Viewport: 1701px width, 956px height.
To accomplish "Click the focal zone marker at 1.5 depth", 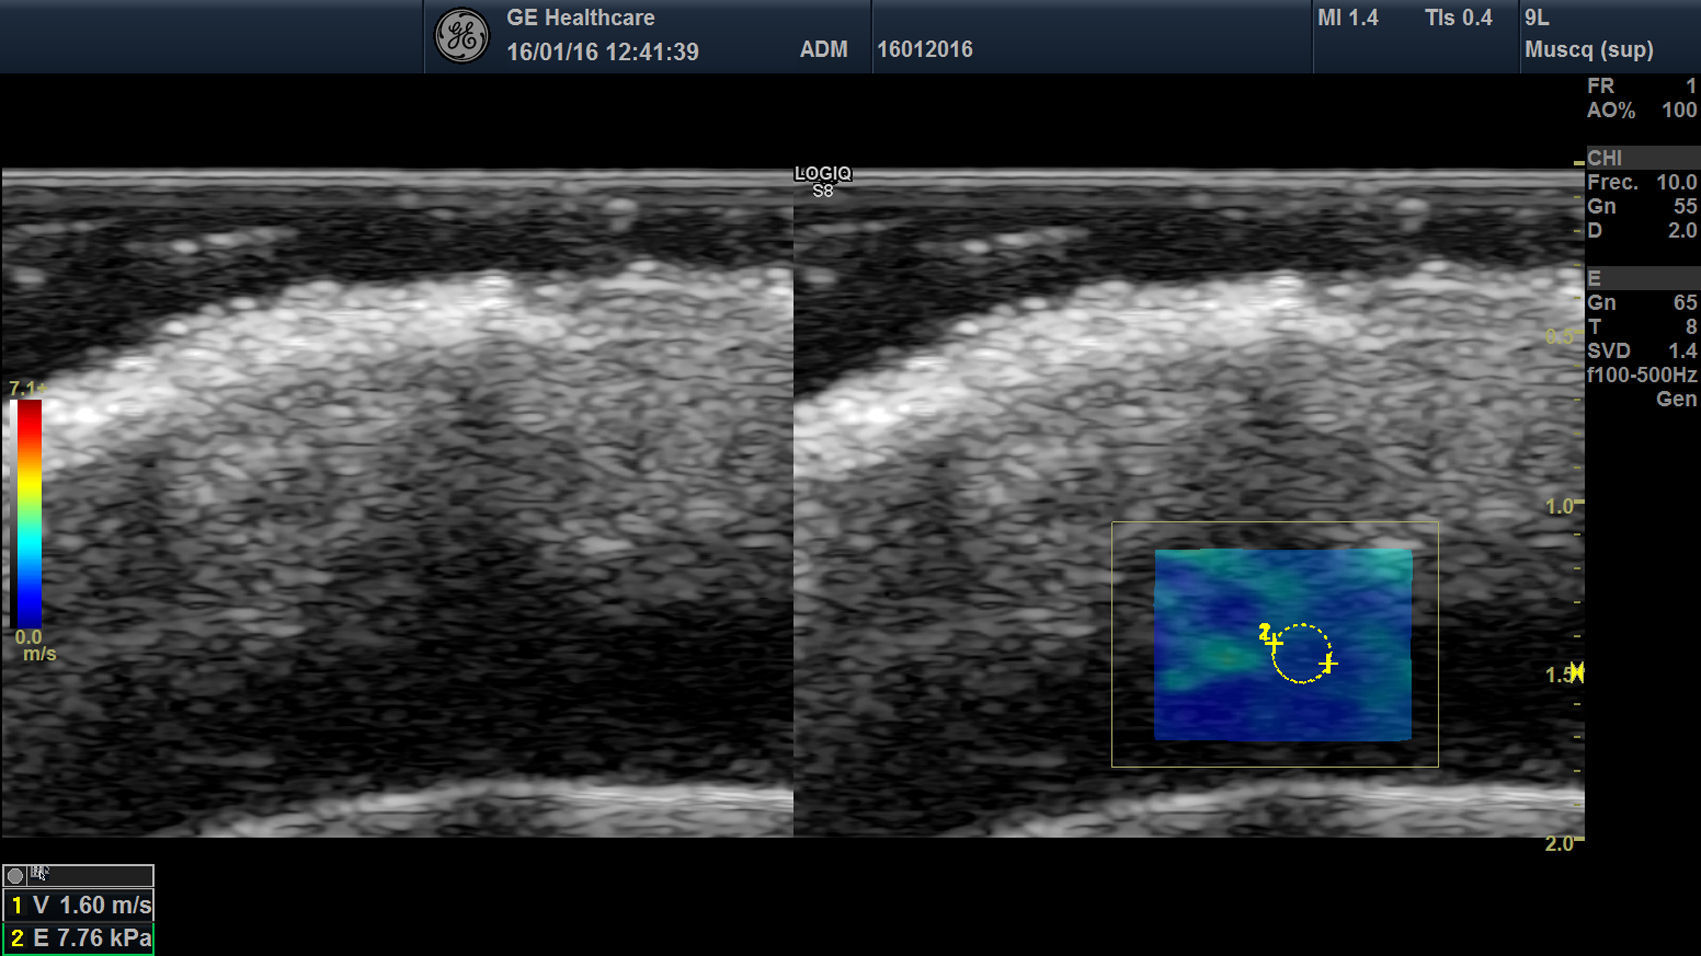I will coord(1577,672).
